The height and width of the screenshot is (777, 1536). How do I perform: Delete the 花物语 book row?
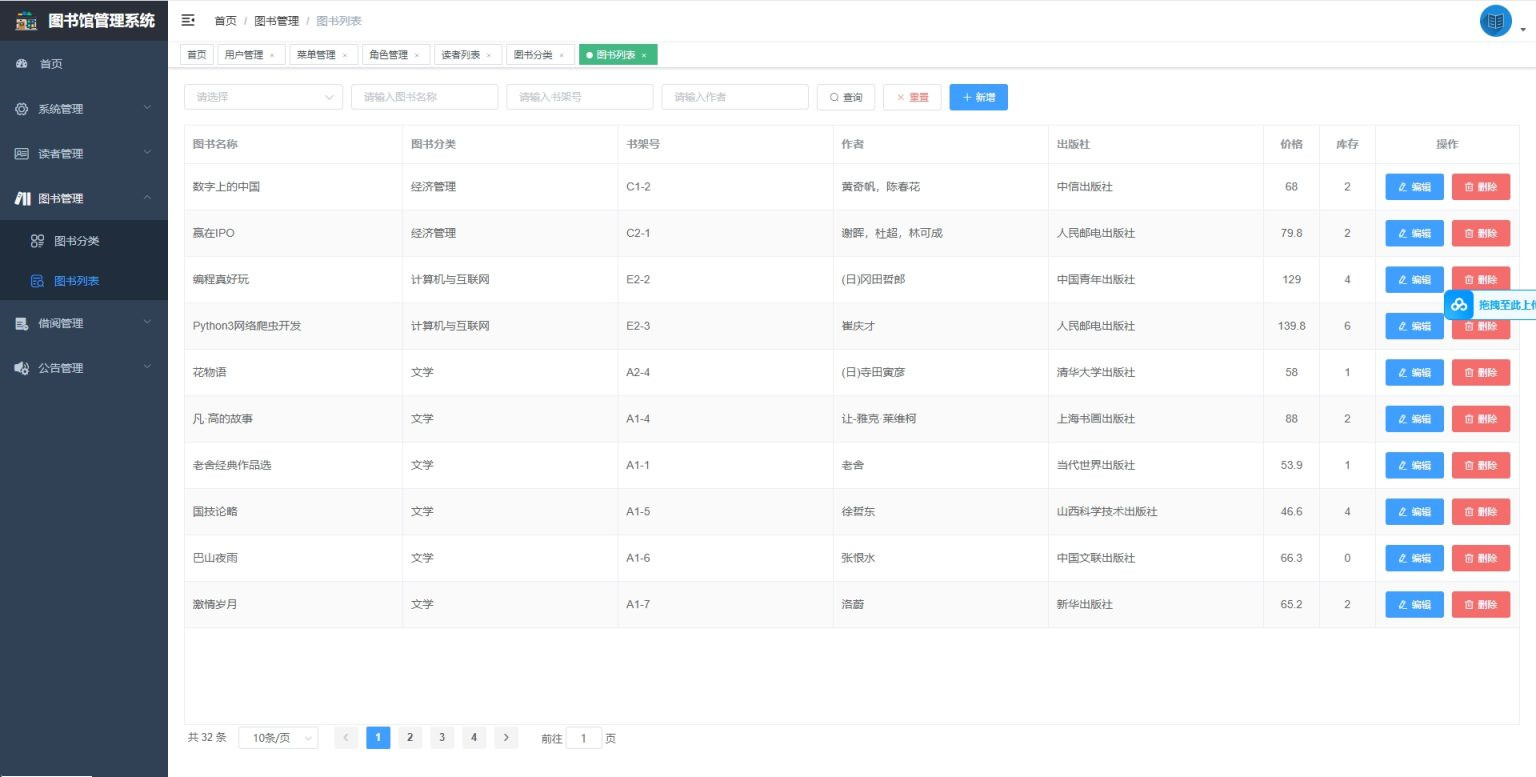tap(1480, 373)
